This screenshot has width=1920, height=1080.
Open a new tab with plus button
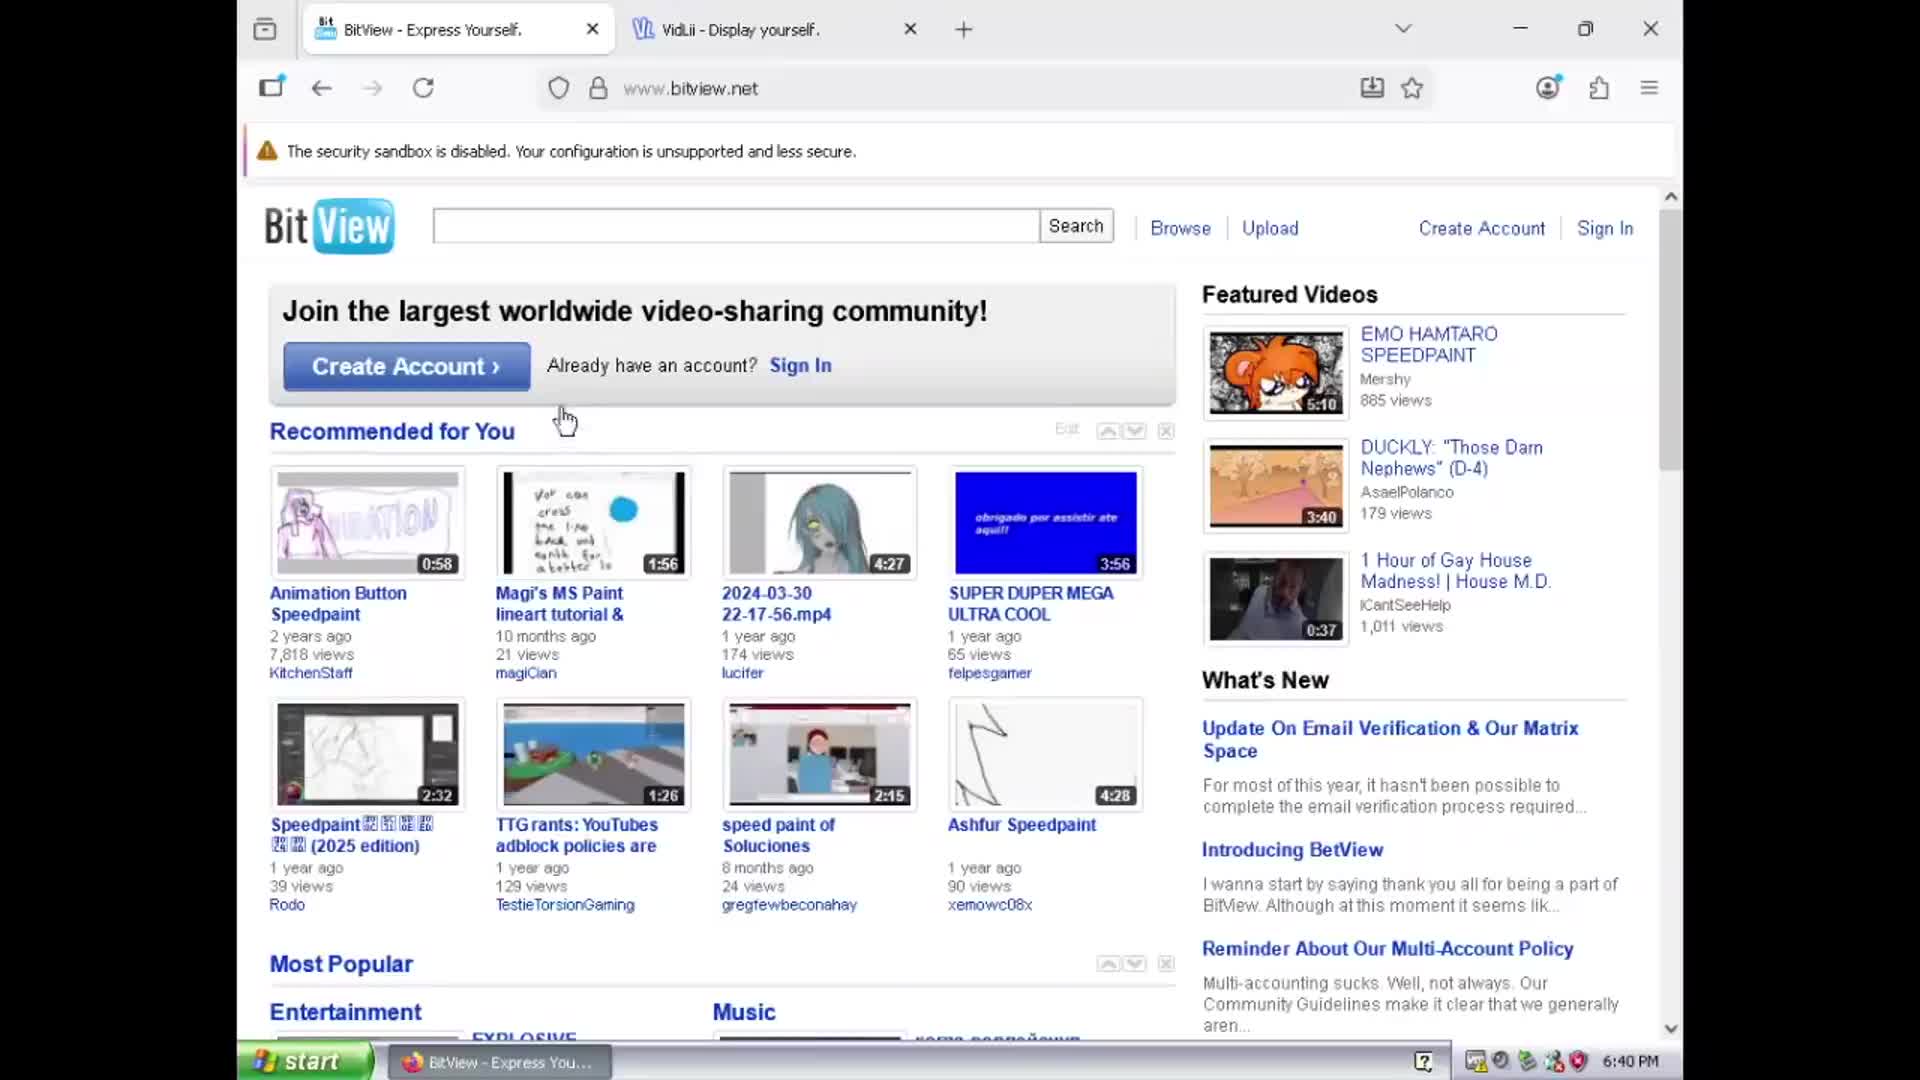[964, 30]
